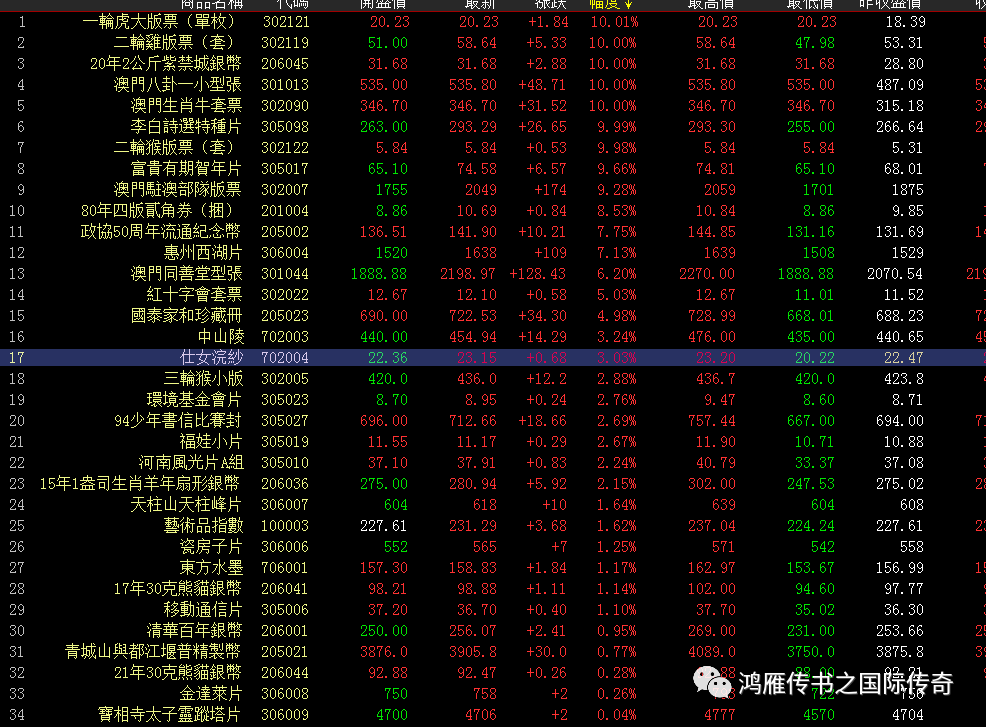The width and height of the screenshot is (986, 727).
Task: Select row 金達萊片
Action: click(x=493, y=694)
